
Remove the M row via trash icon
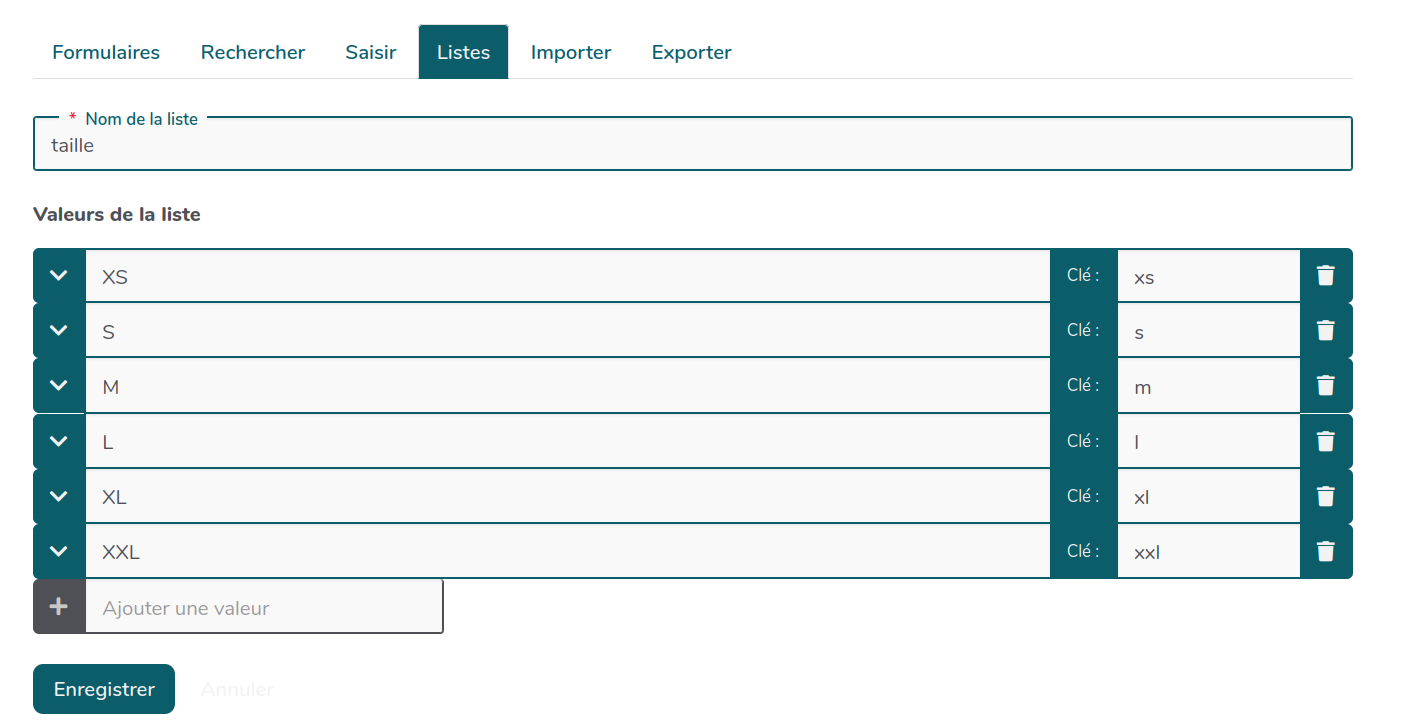pos(1325,386)
